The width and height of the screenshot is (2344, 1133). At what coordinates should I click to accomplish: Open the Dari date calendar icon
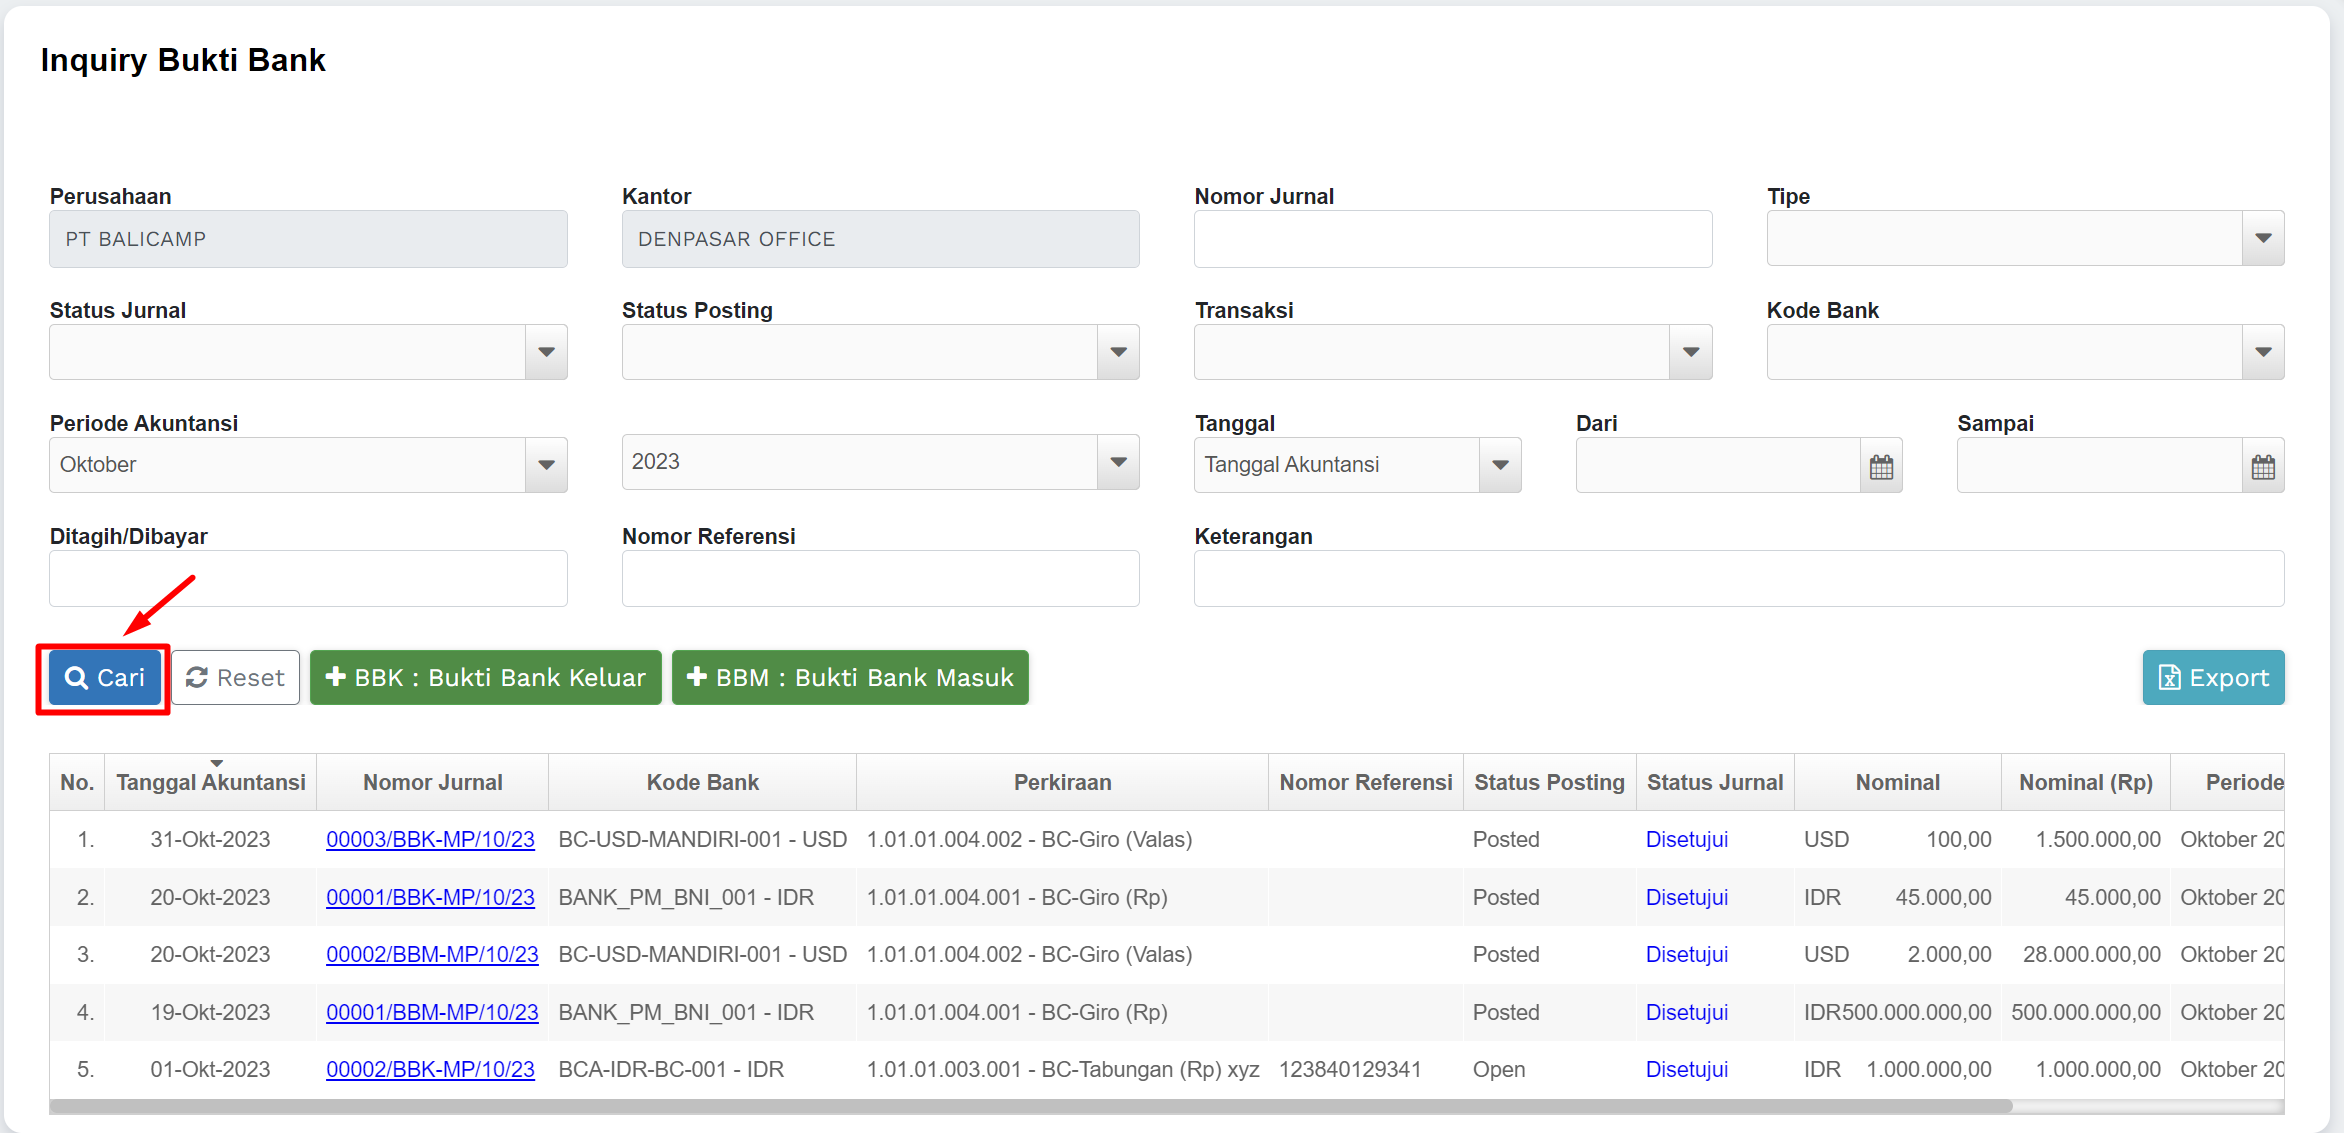click(x=1881, y=467)
